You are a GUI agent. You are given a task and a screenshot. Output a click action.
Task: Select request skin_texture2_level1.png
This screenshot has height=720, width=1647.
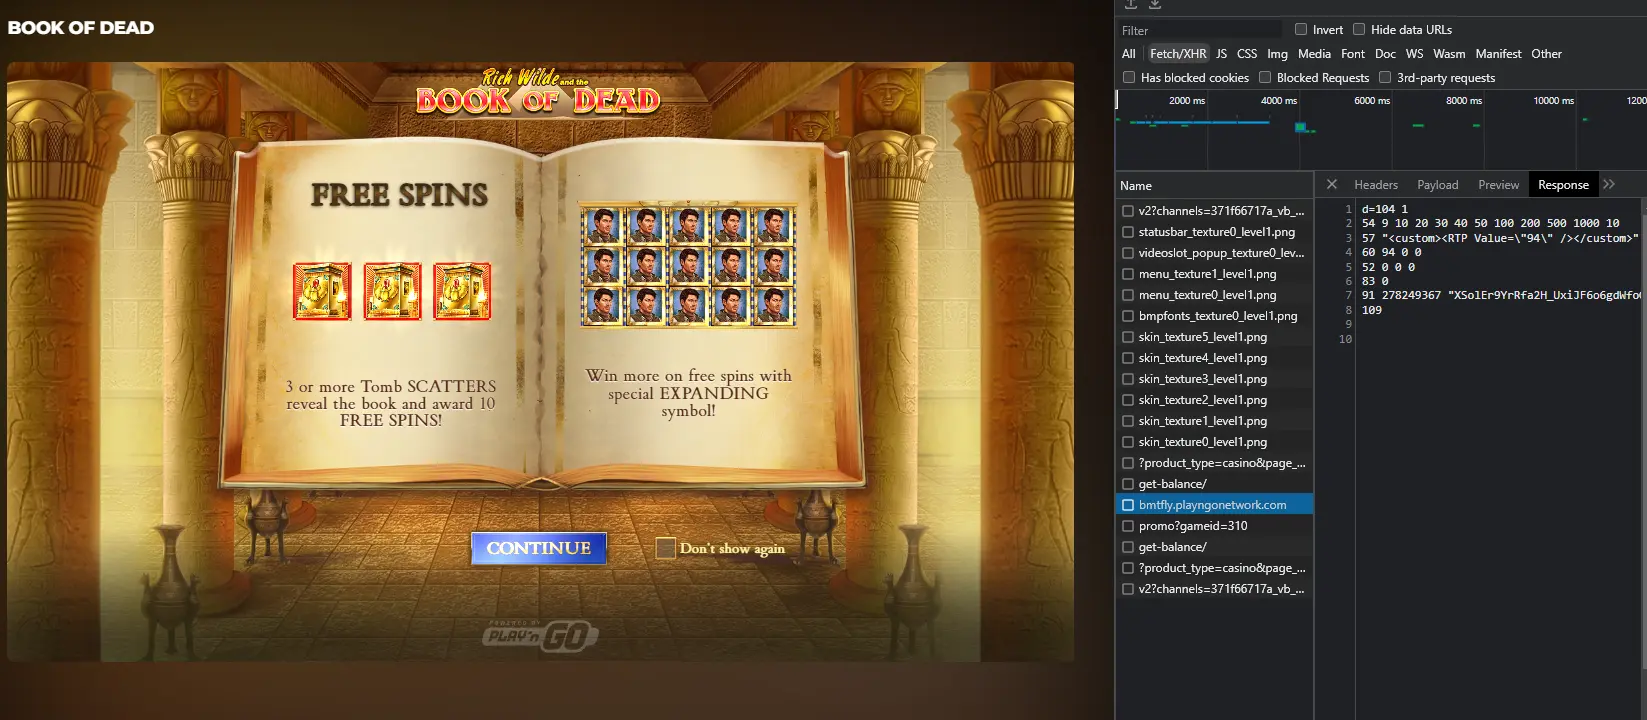point(1214,400)
